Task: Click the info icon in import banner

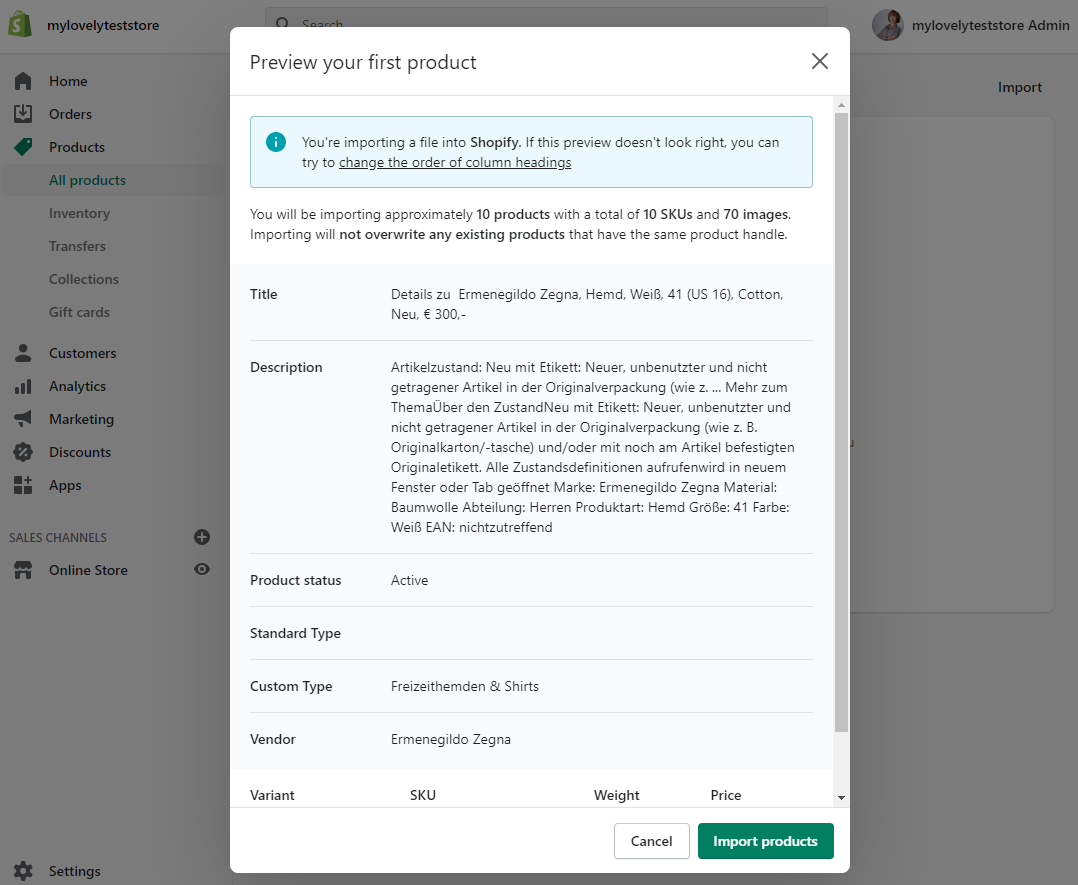Action: (x=276, y=142)
